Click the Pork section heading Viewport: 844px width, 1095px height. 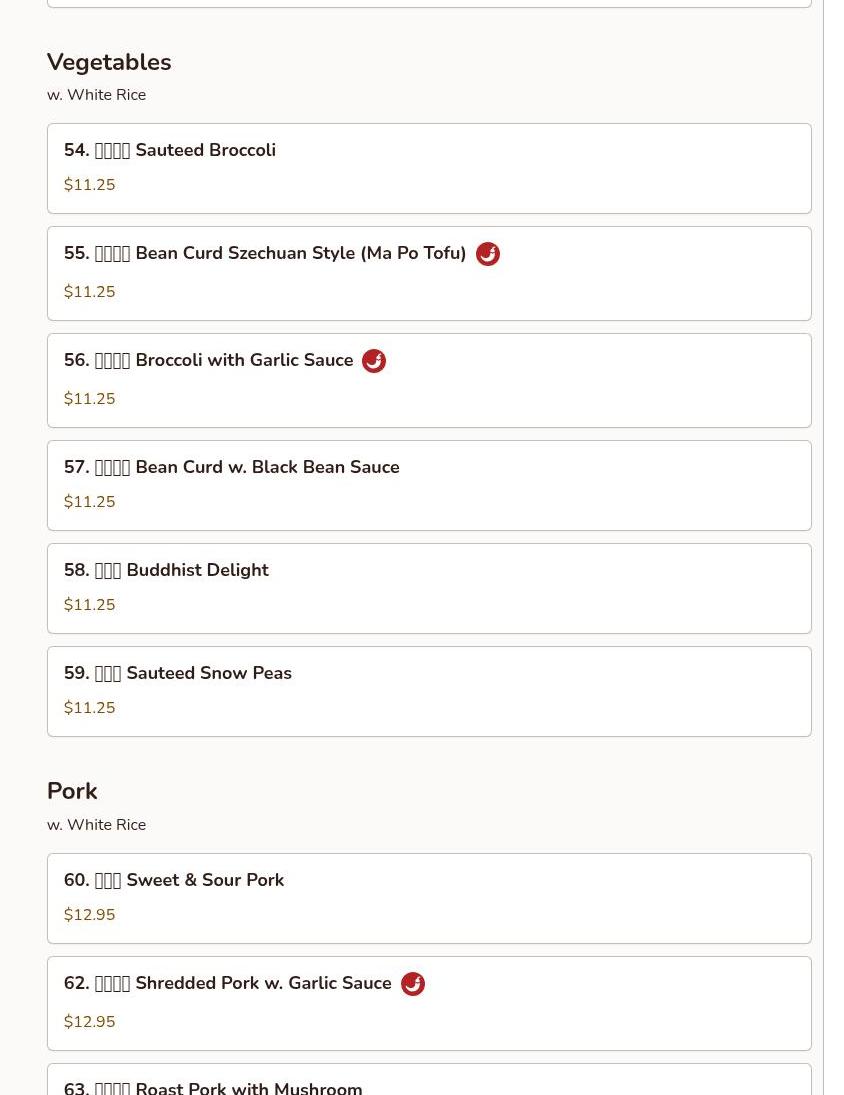72,791
